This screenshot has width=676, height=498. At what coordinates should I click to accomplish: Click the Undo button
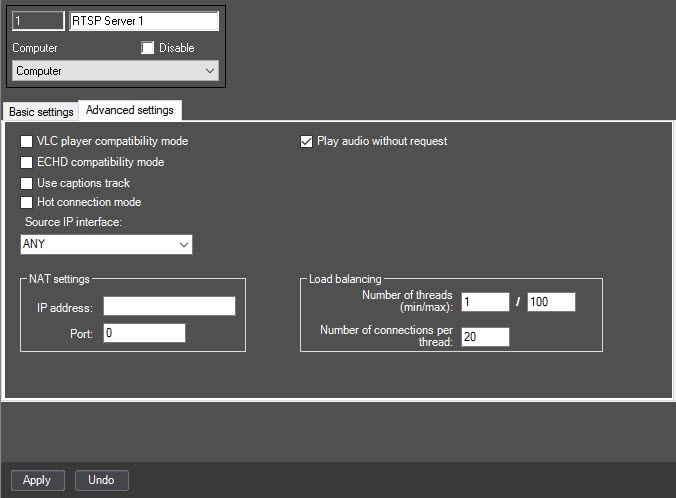101,480
